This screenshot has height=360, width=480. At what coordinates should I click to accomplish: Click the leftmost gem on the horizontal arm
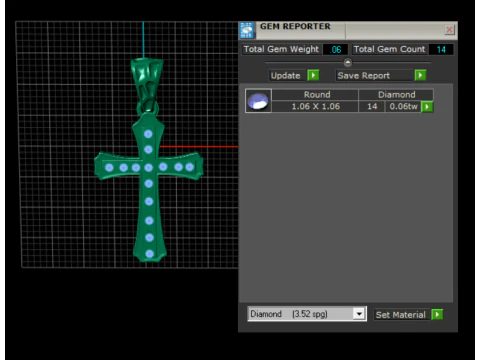[x=109, y=168]
